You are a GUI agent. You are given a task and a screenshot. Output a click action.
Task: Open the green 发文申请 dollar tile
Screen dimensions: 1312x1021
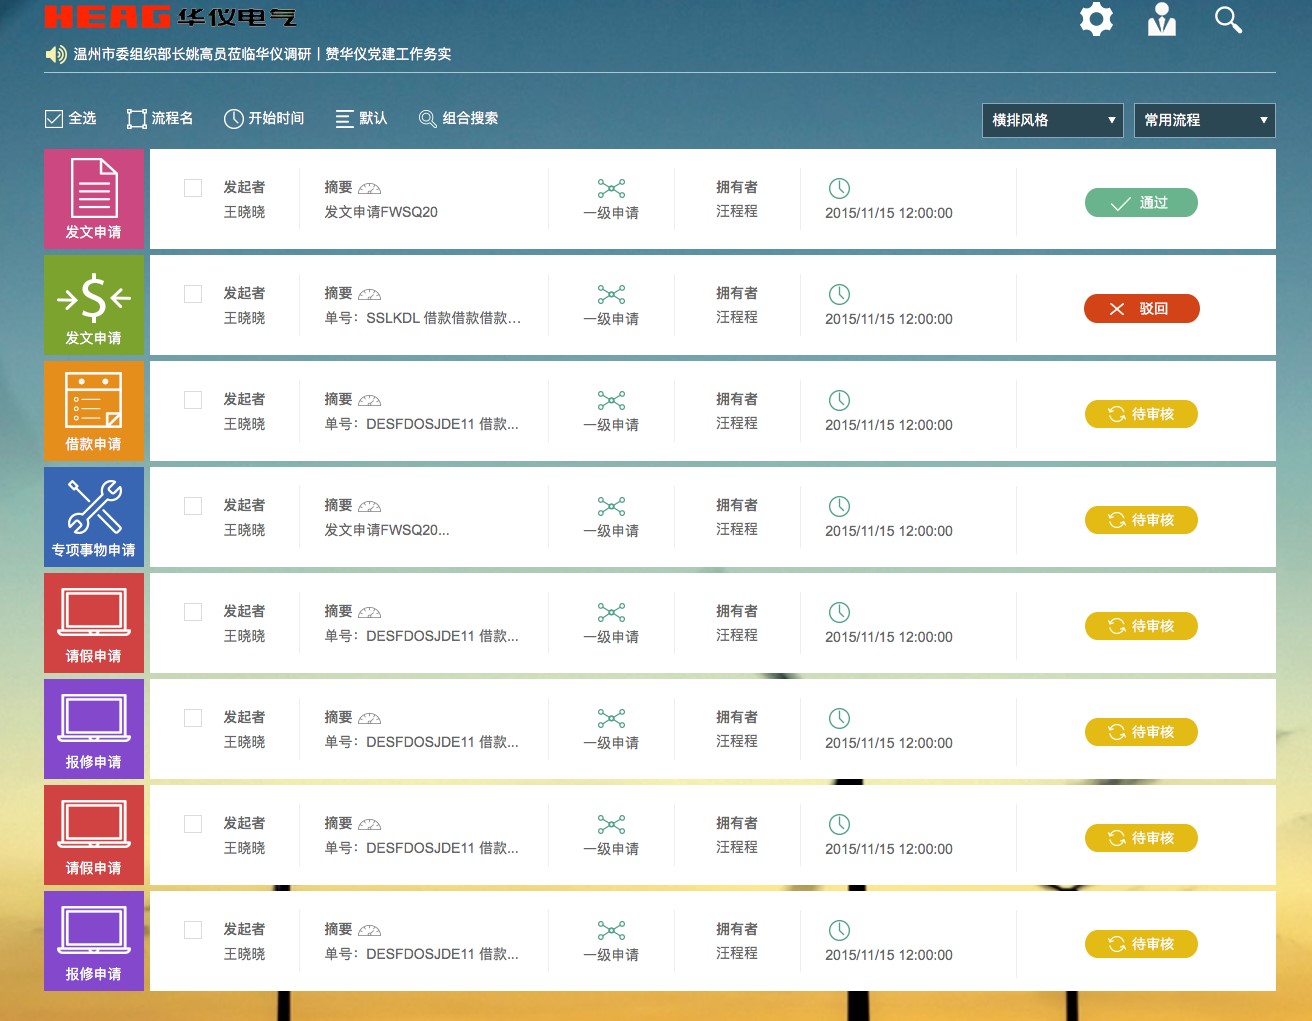tap(94, 305)
